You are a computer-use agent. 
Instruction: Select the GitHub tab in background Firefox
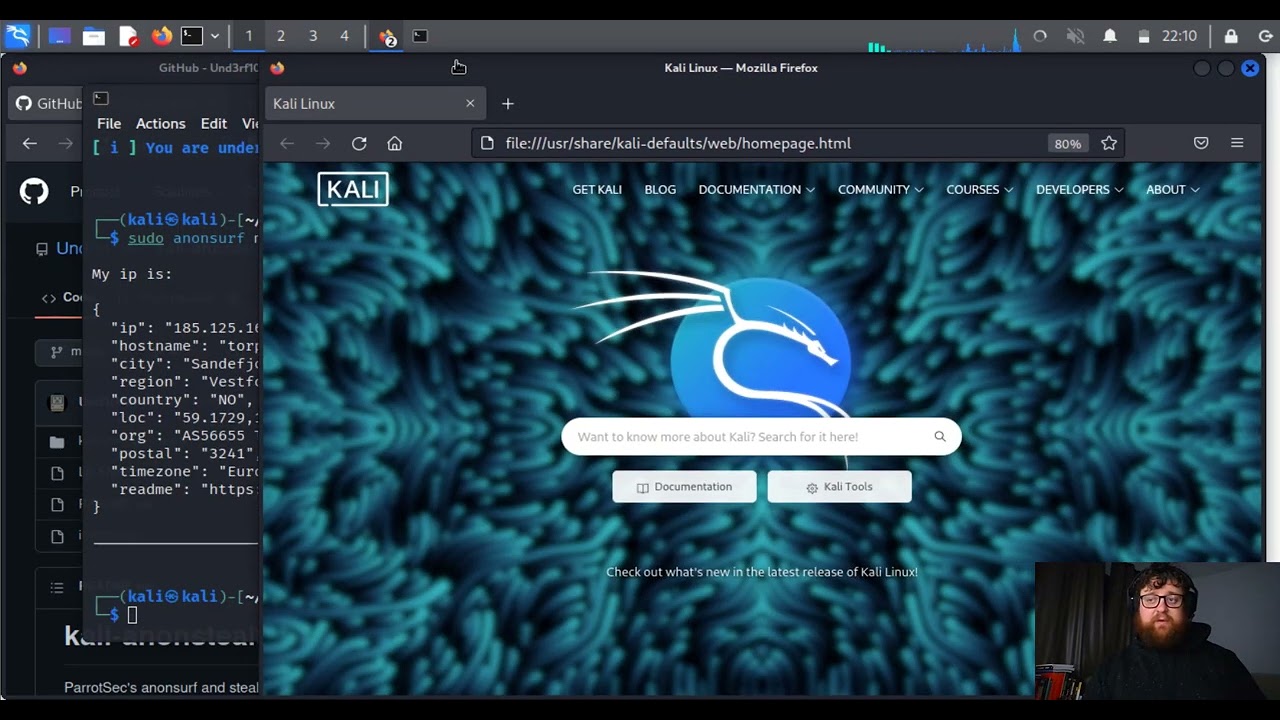[47, 103]
